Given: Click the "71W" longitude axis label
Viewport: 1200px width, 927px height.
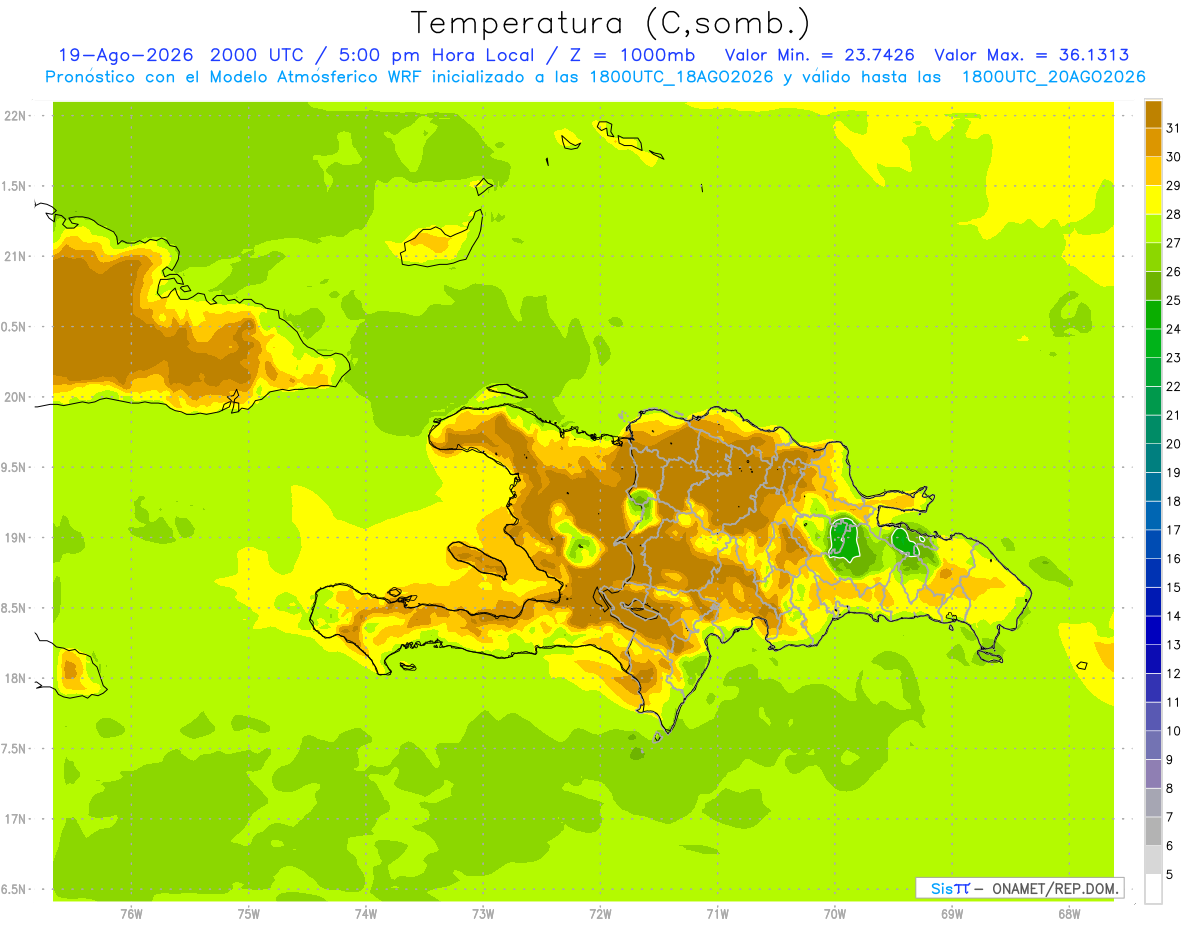Looking at the screenshot, I should coord(717,913).
